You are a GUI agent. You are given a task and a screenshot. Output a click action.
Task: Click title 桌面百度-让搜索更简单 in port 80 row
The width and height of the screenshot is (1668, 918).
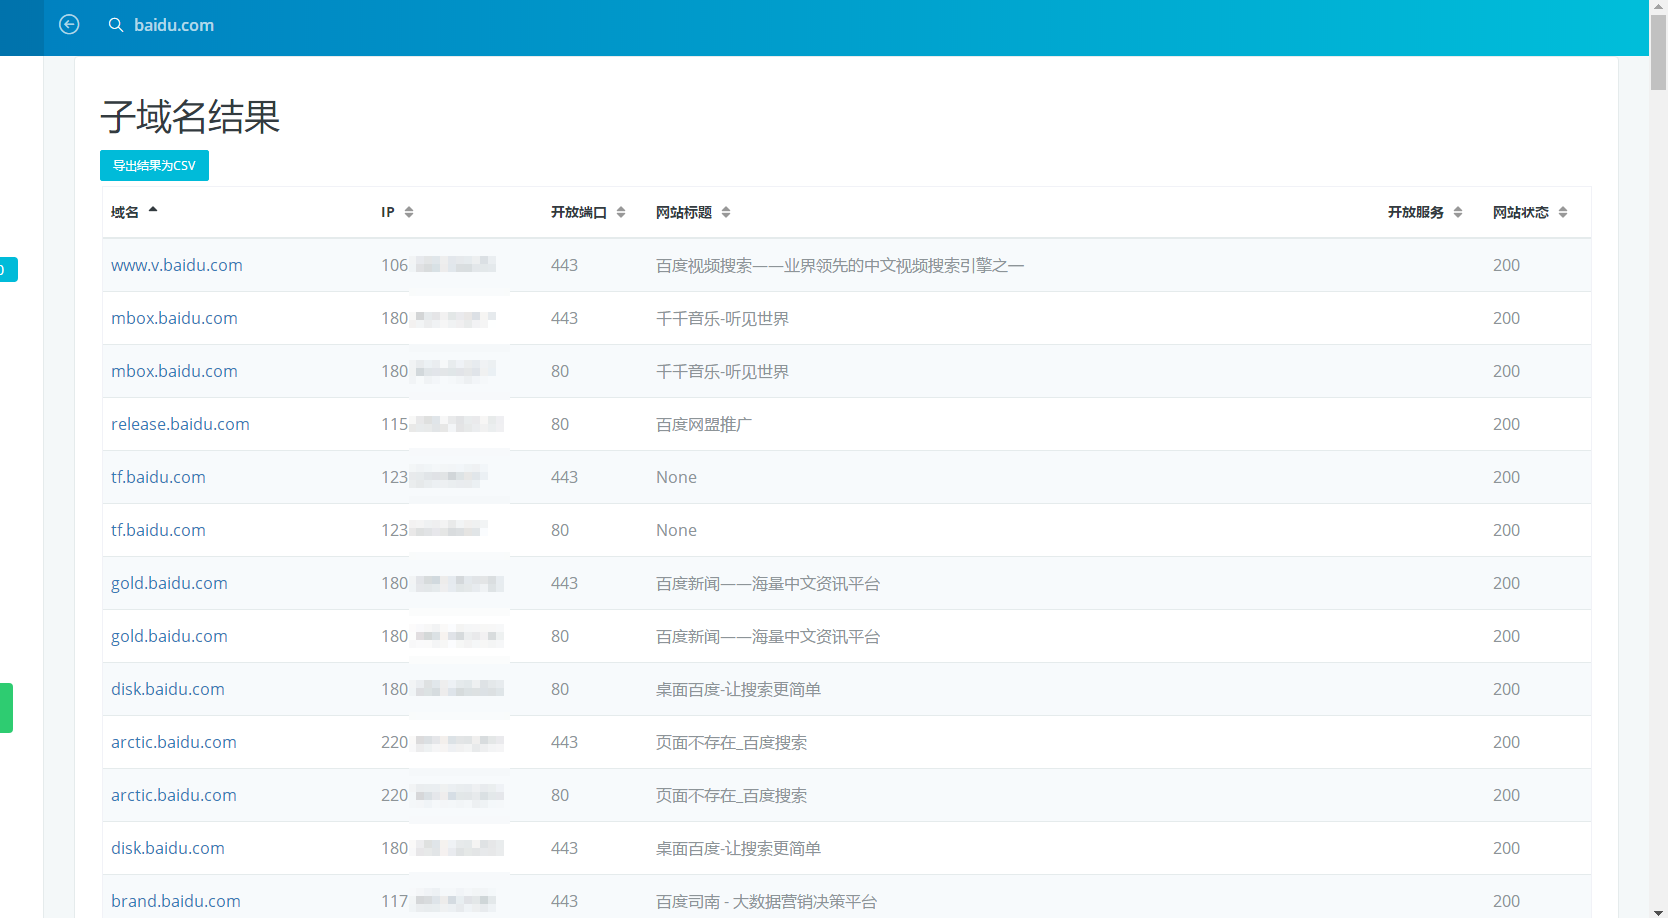coord(738,689)
